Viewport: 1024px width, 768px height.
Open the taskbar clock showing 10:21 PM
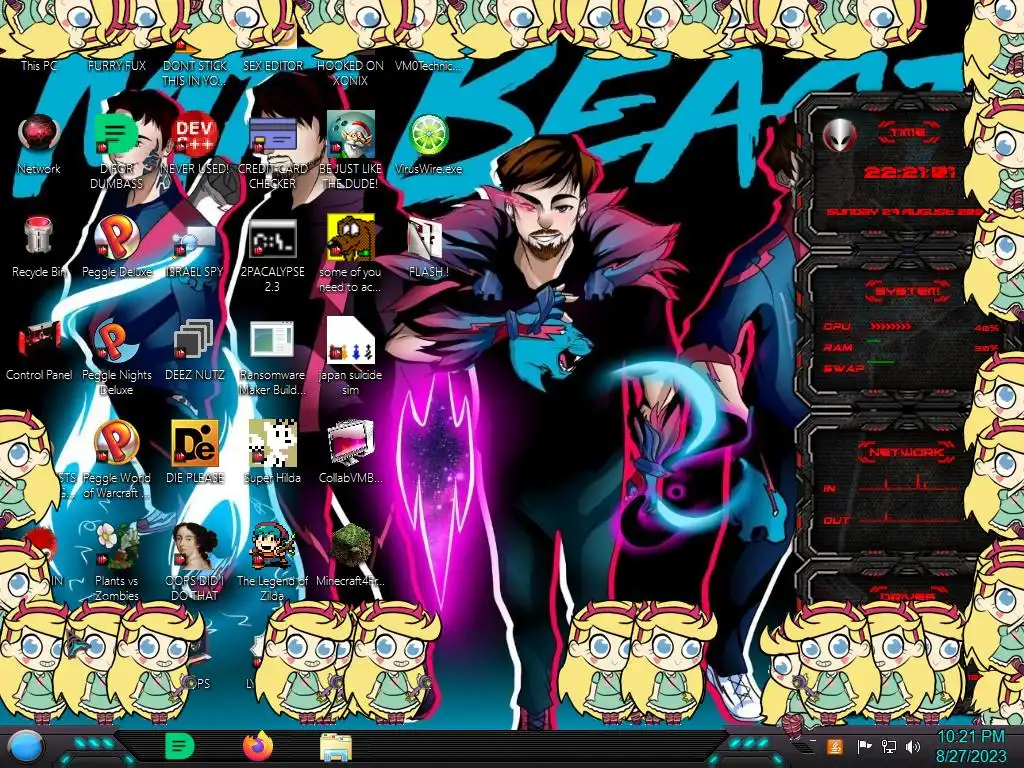972,747
